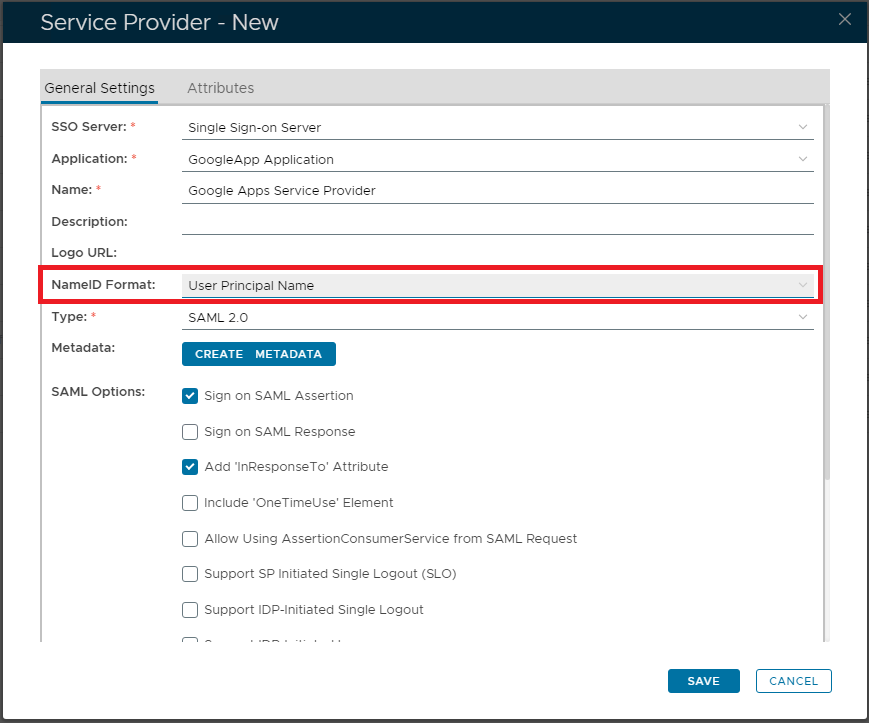Select the General Settings tab
This screenshot has height=723, width=869.
click(x=99, y=88)
